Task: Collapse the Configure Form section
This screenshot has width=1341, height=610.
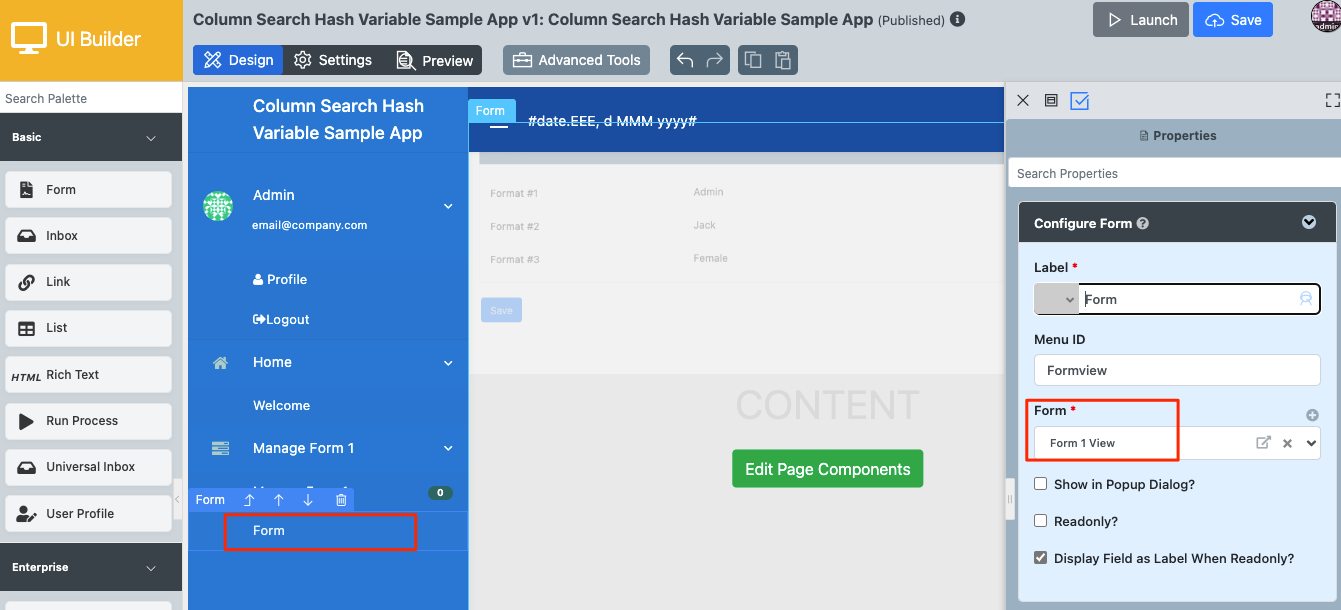Action: click(x=1309, y=223)
